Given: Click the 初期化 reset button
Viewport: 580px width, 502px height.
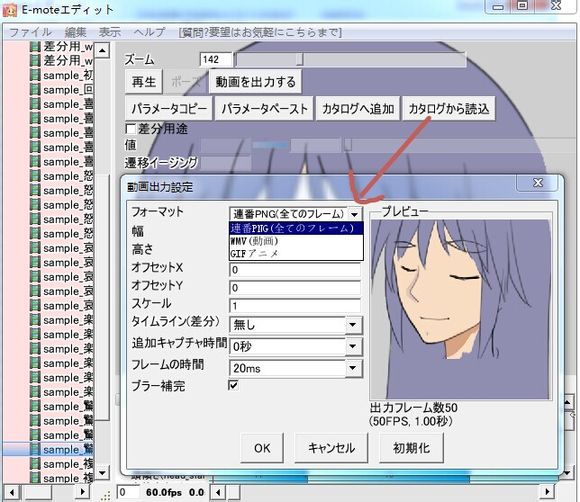Looking at the screenshot, I should (x=411, y=448).
